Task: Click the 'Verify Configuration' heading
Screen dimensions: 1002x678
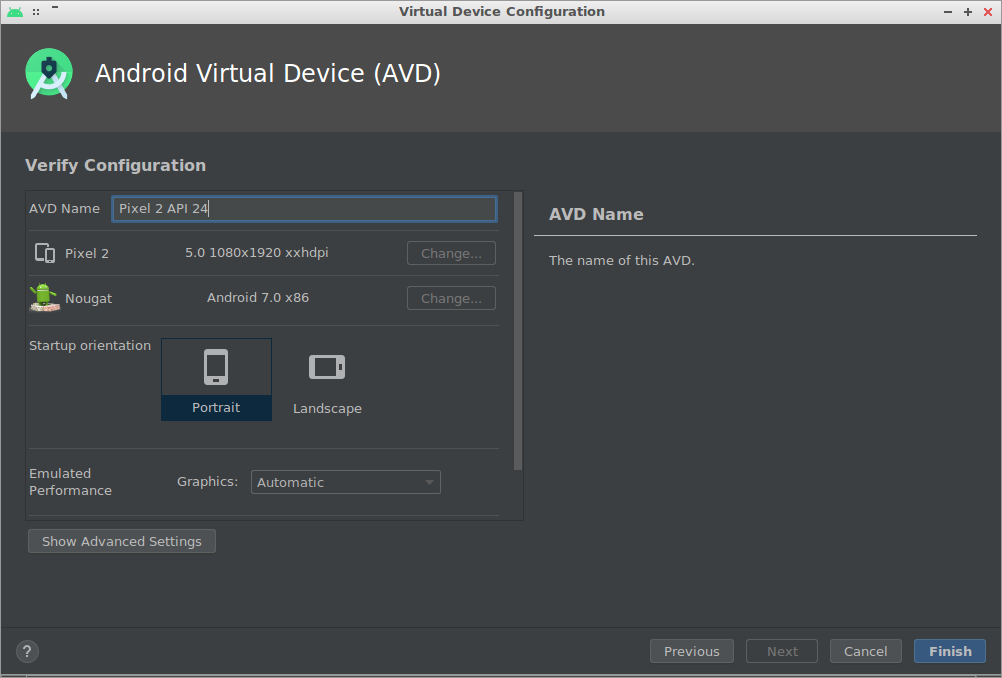Action: pyautogui.click(x=116, y=166)
